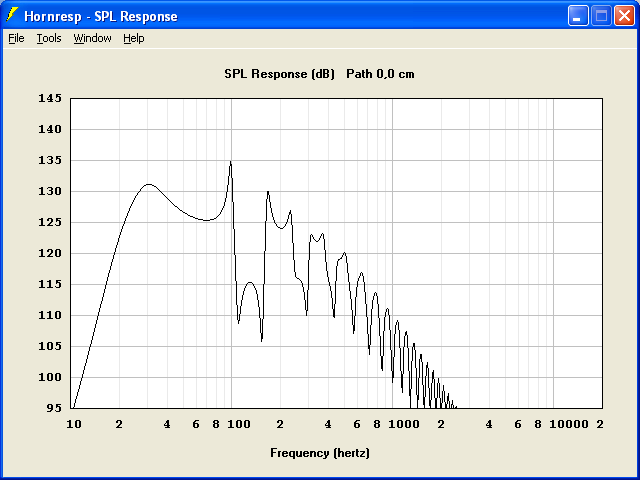640x480 pixels.
Task: Open the Help menu
Action: point(134,38)
